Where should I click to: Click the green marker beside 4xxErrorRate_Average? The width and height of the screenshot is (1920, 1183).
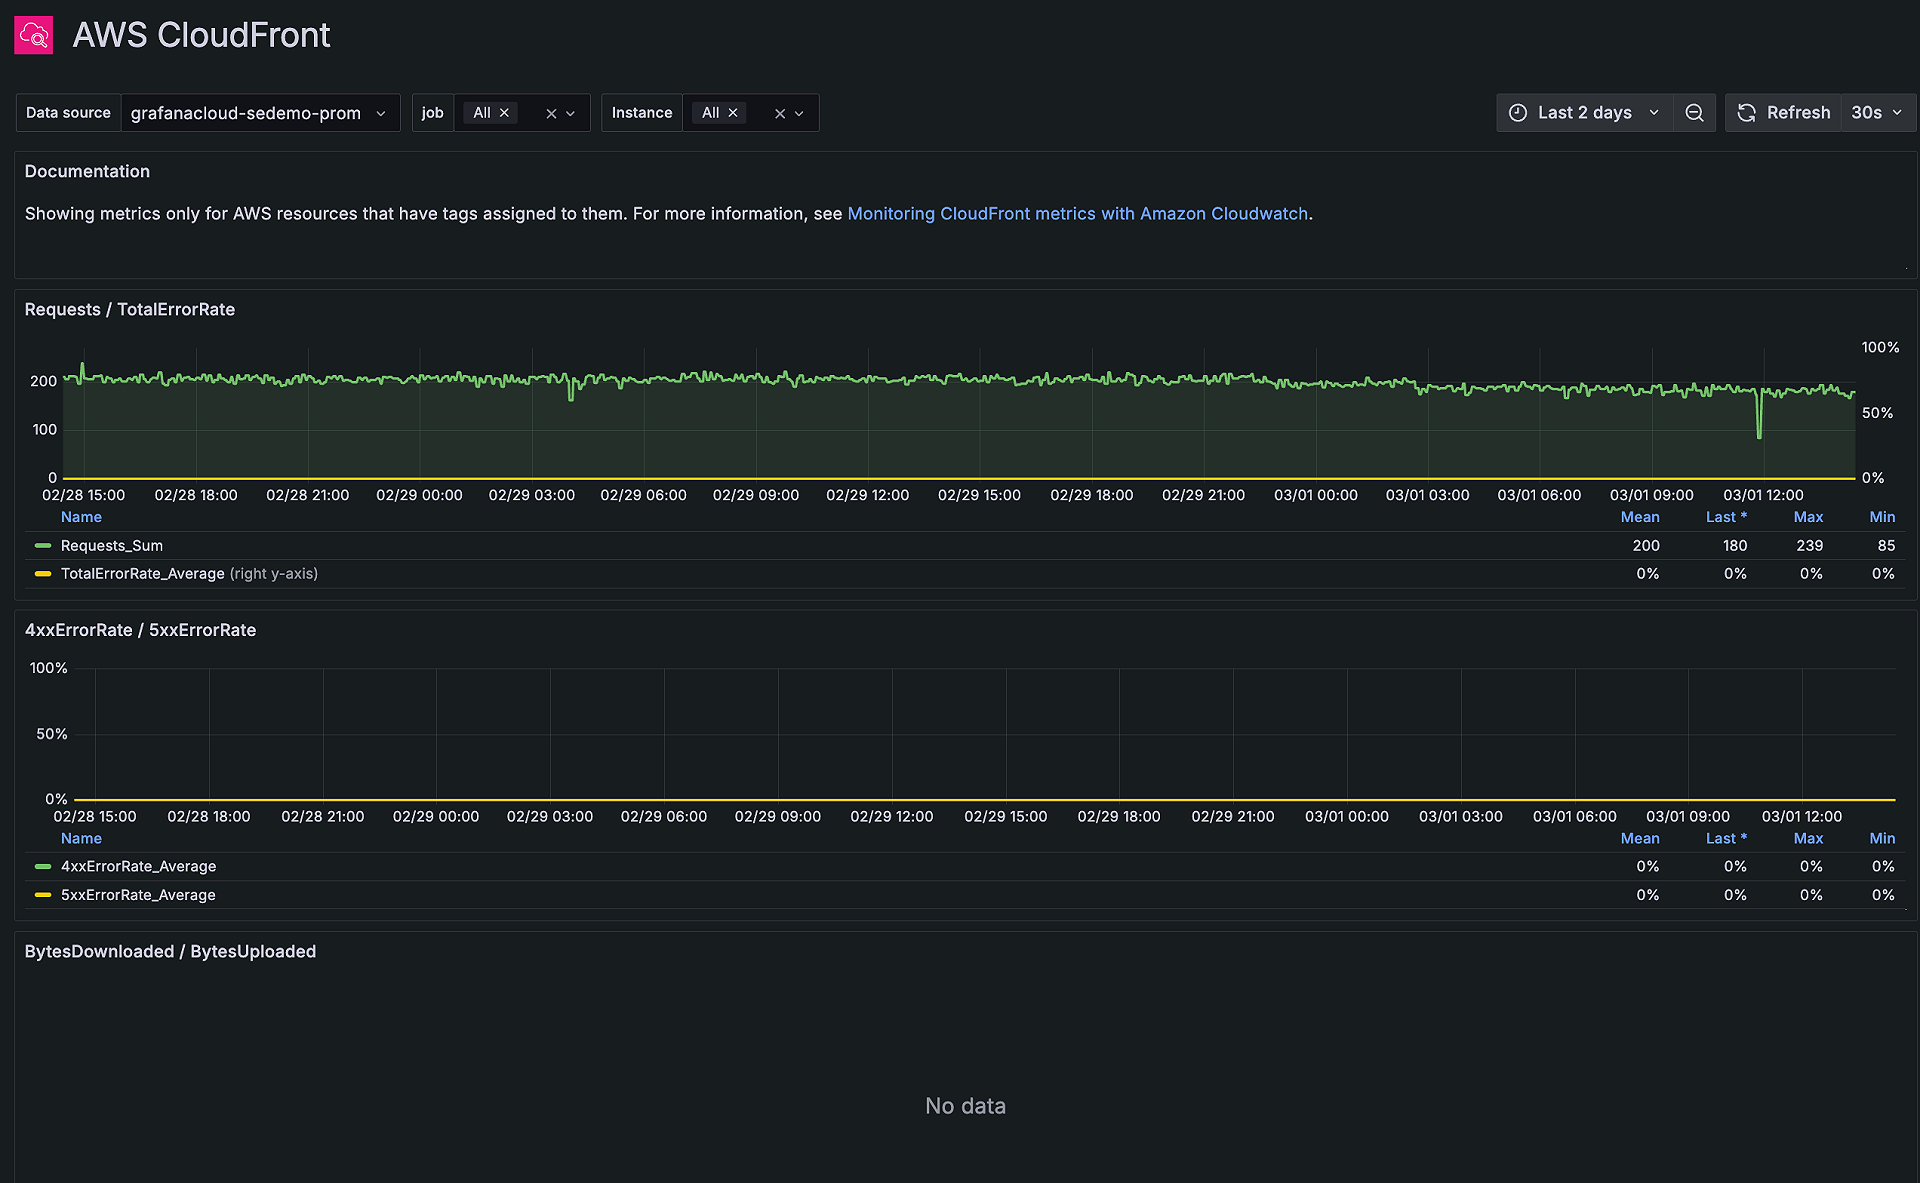click(x=41, y=866)
